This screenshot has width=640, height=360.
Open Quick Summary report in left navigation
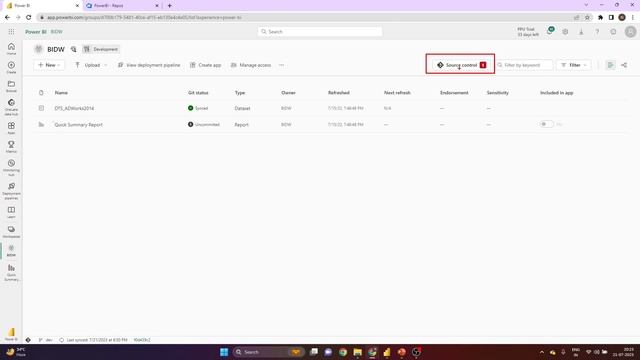coord(11,273)
